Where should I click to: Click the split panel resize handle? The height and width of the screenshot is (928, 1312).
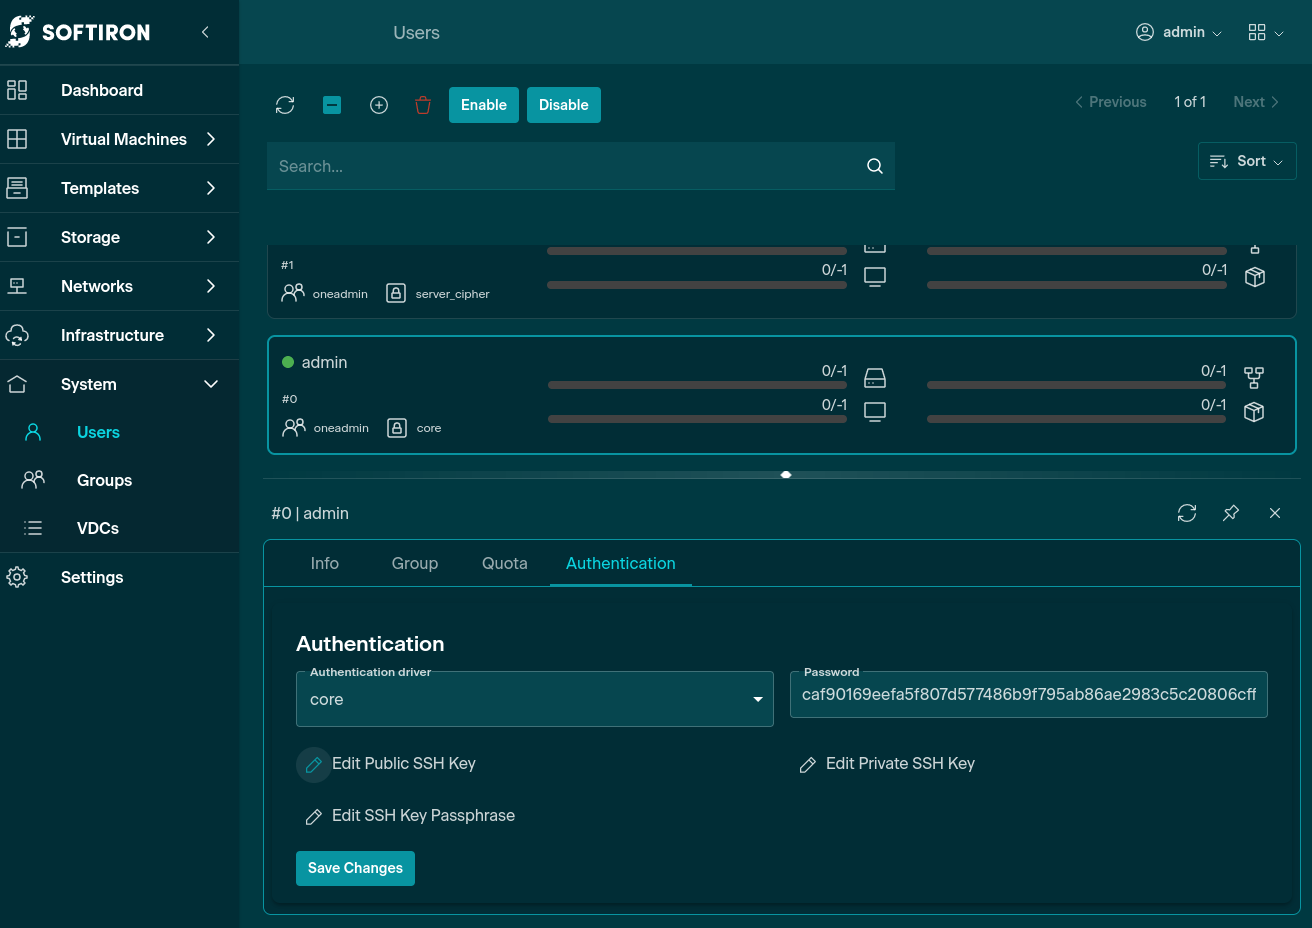(x=786, y=475)
